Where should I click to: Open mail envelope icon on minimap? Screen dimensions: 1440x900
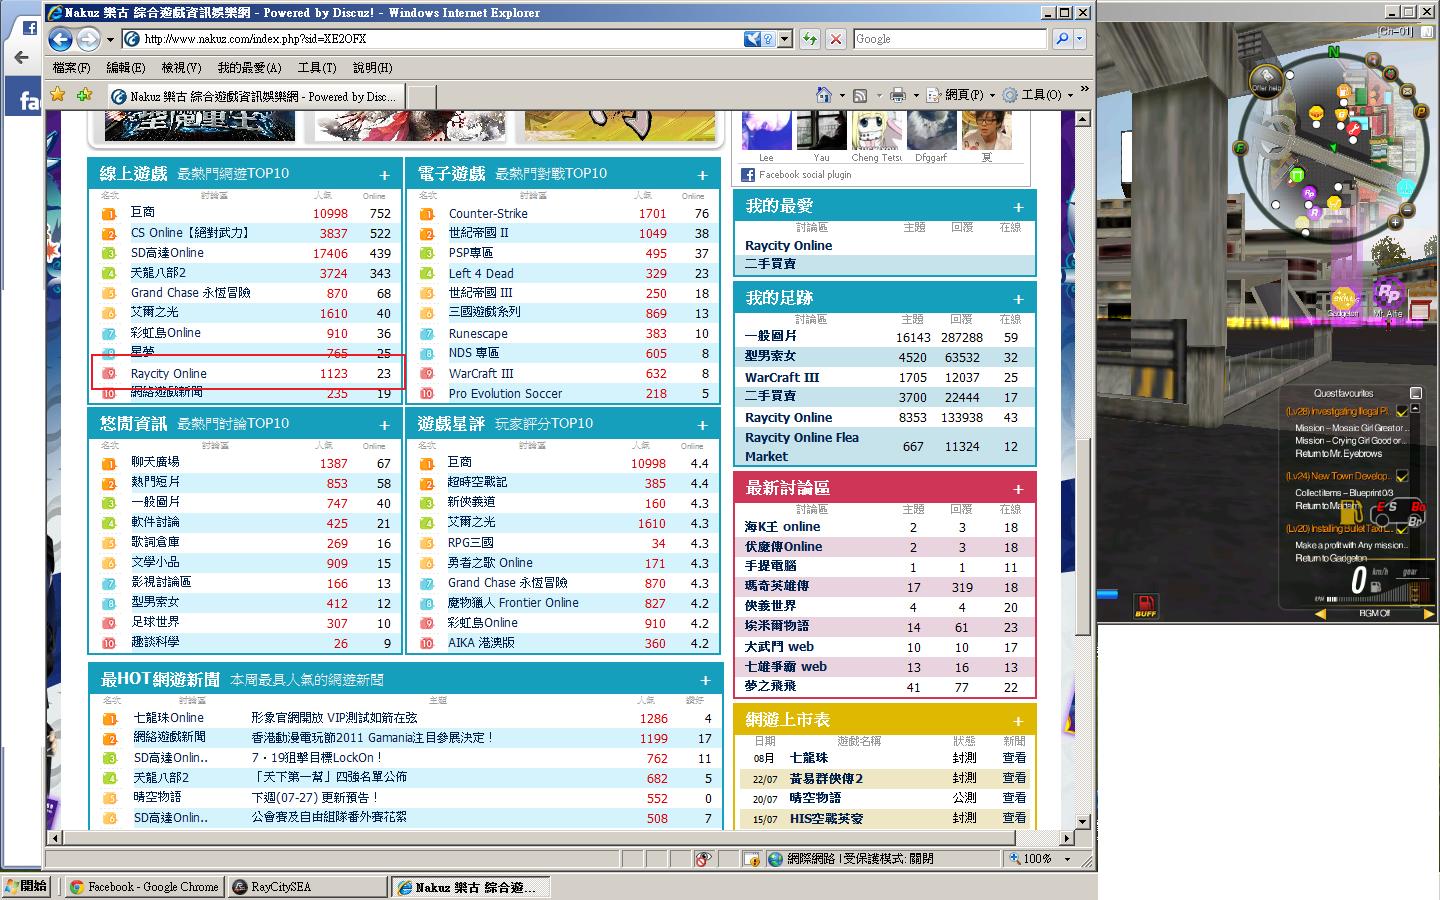[x=1406, y=91]
